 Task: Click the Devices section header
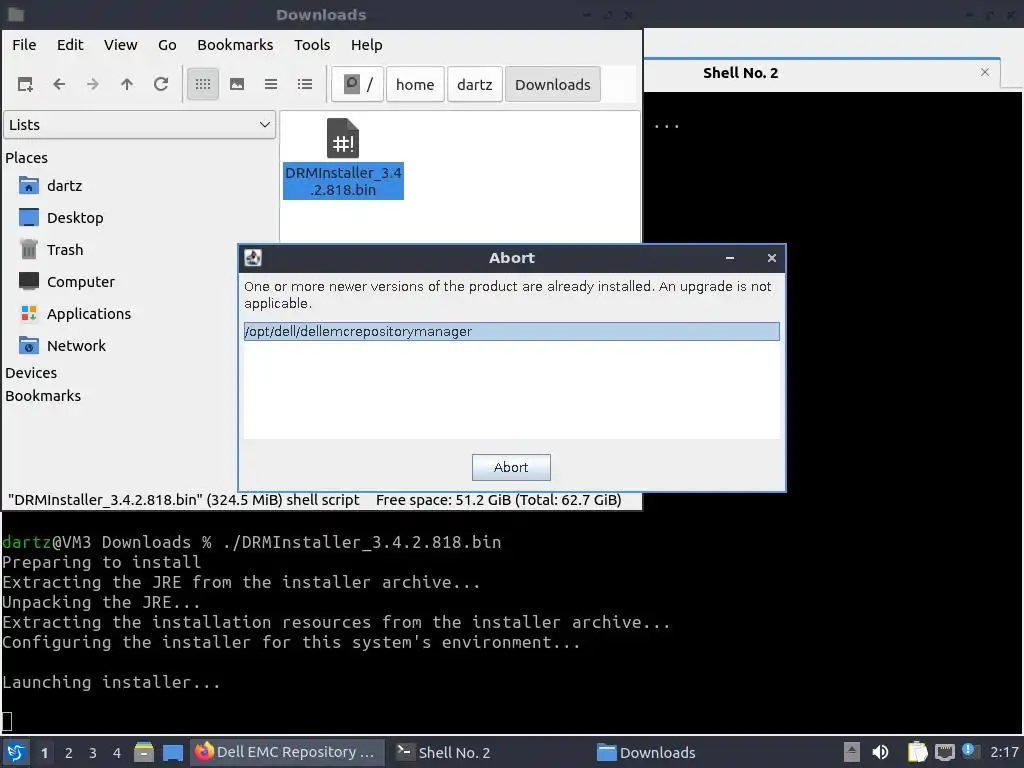31,373
